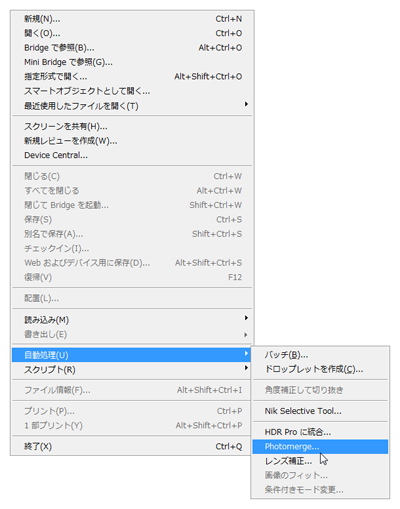Image resolution: width=400 pixels, height=509 pixels.
Task: Open Bridge で参照(B)... entry
Action: click(132, 48)
